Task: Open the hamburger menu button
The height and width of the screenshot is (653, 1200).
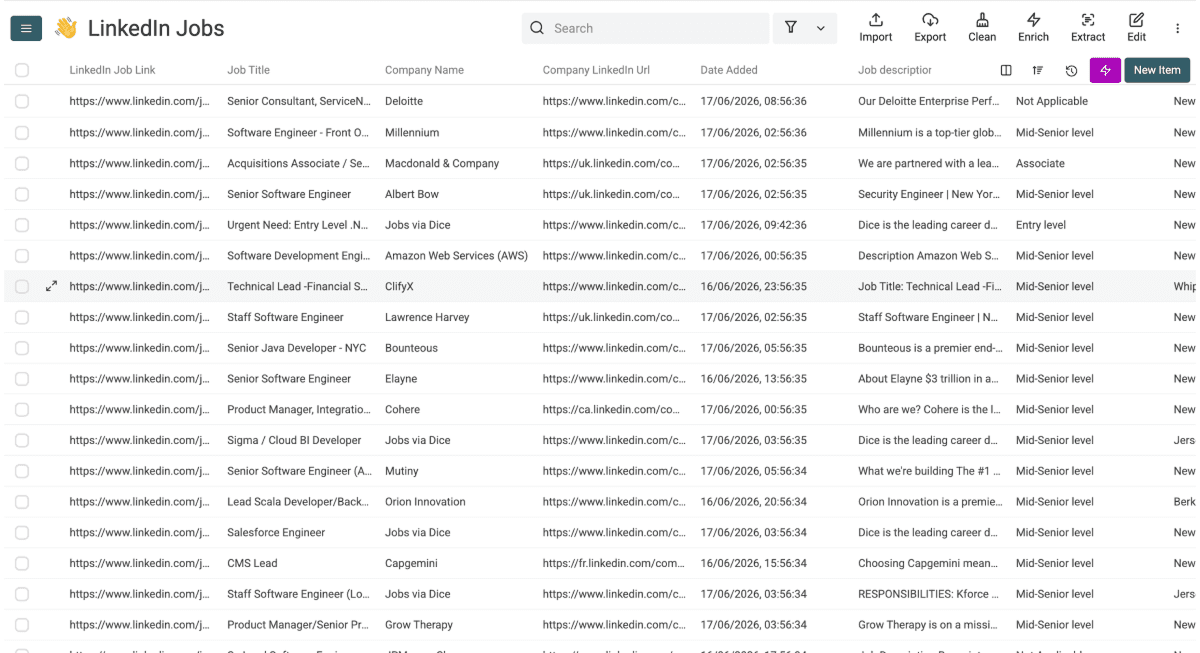Action: pyautogui.click(x=25, y=29)
